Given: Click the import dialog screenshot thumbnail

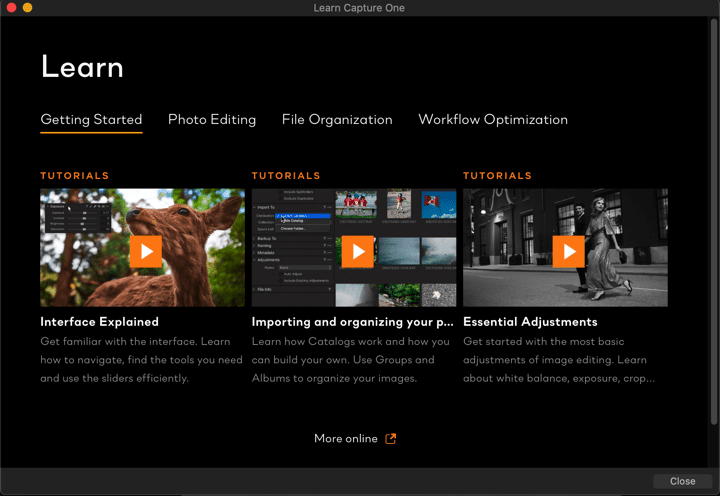Looking at the screenshot, I should pos(354,248).
